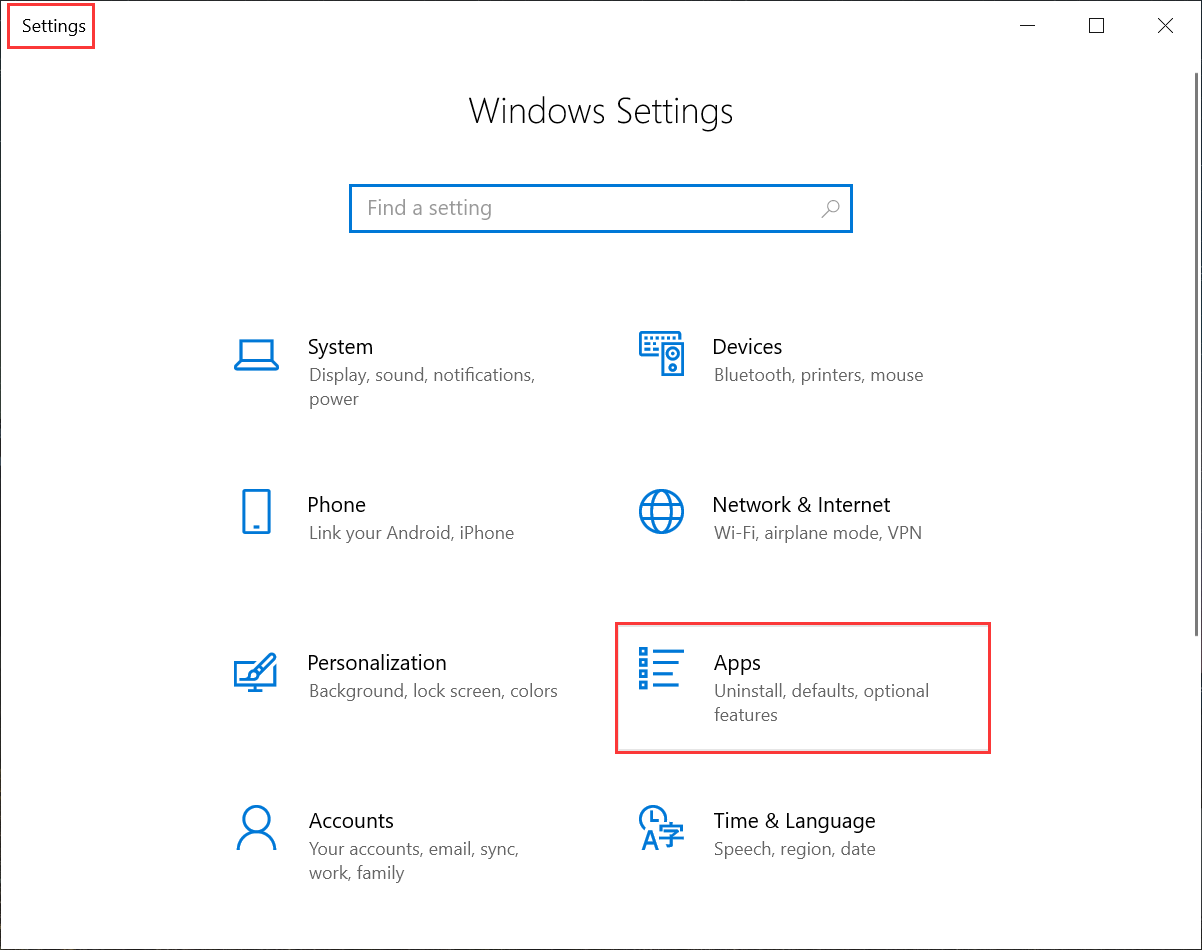Open the Personalization heading text
1202x950 pixels.
[377, 663]
